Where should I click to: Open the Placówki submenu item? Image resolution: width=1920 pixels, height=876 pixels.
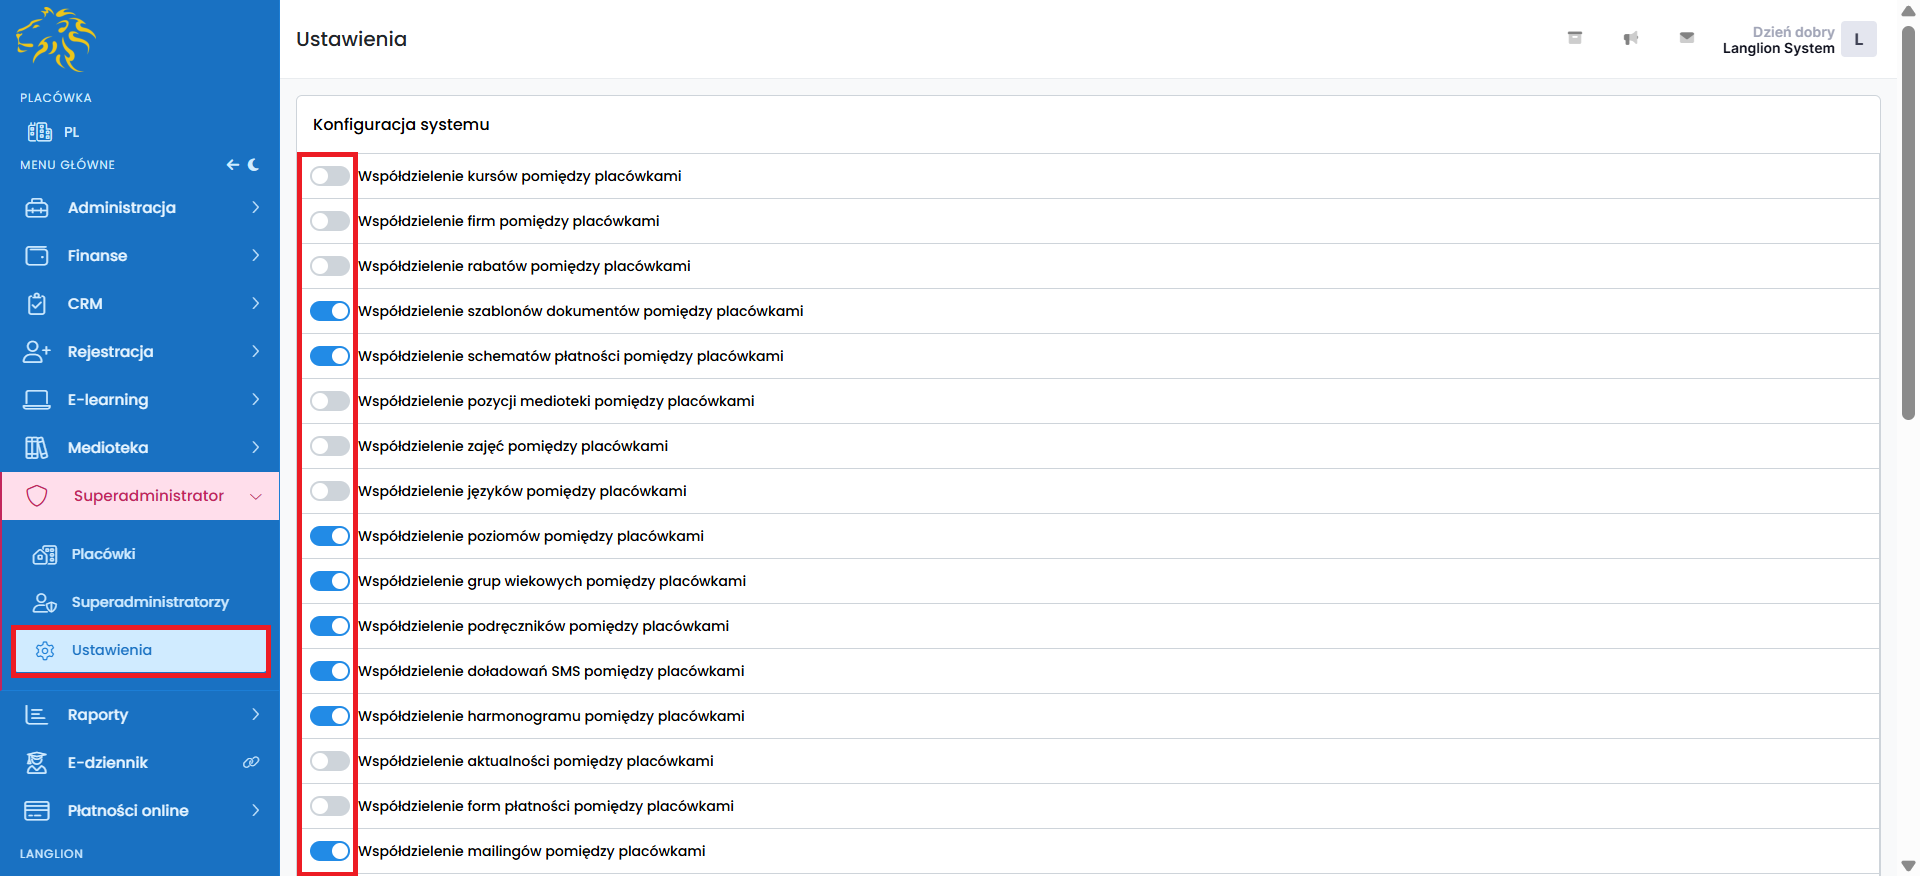[103, 554]
